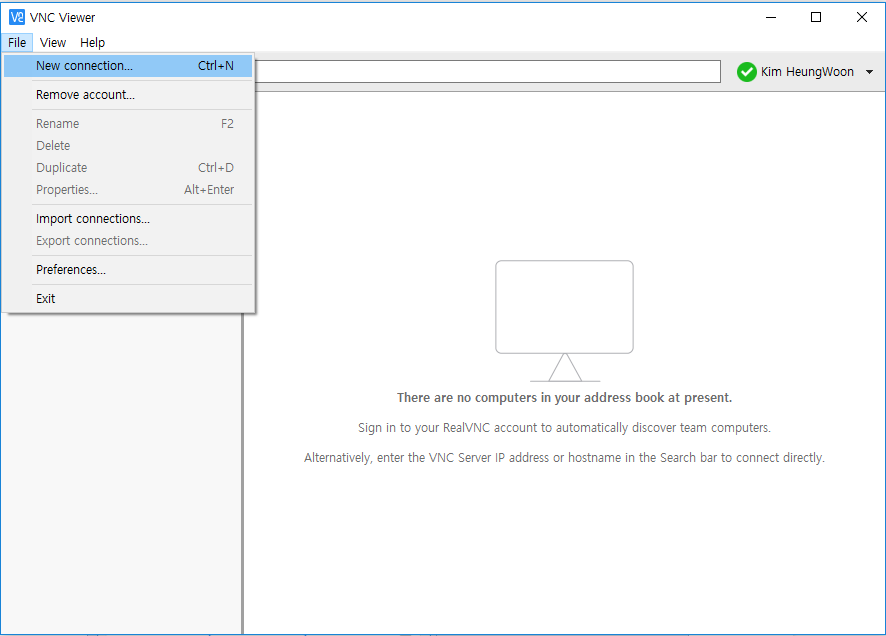Open the View menu
The height and width of the screenshot is (636, 886).
point(53,42)
